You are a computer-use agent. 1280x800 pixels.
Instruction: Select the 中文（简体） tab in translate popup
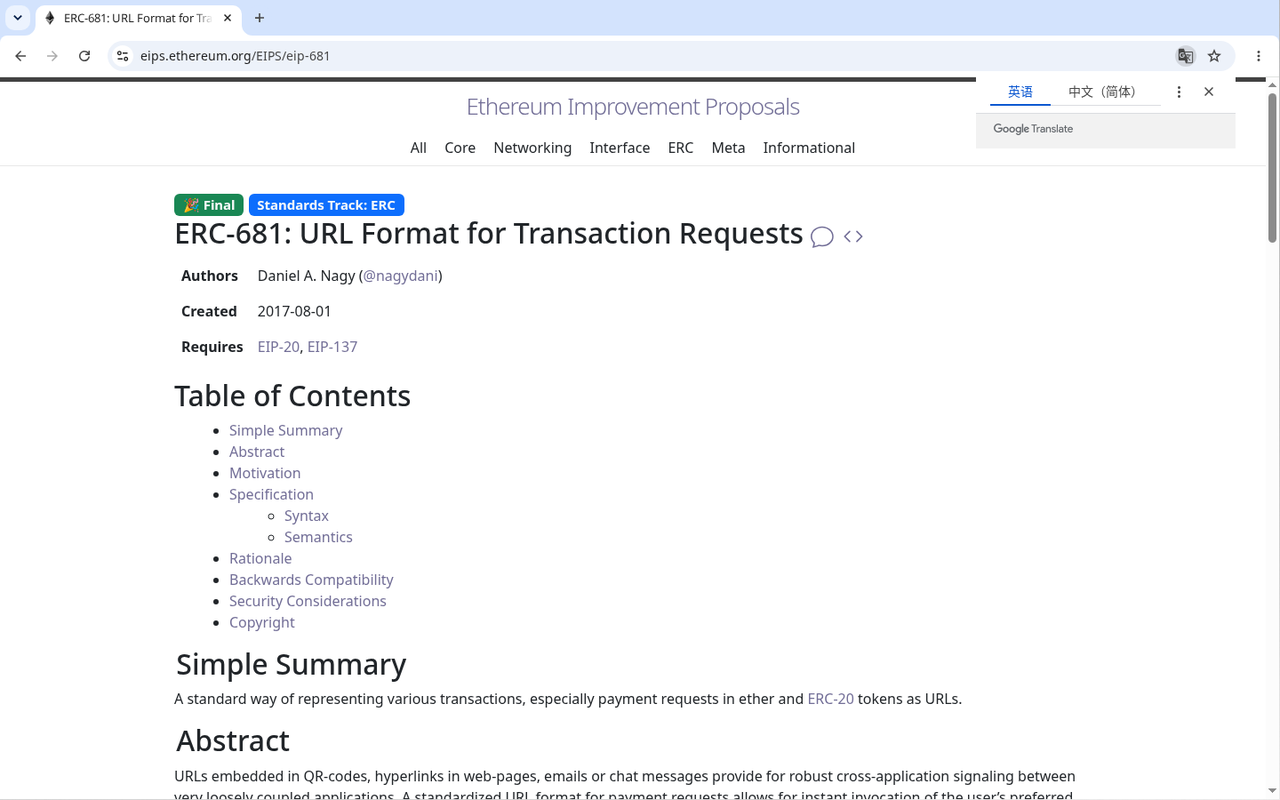pyautogui.click(x=1106, y=92)
